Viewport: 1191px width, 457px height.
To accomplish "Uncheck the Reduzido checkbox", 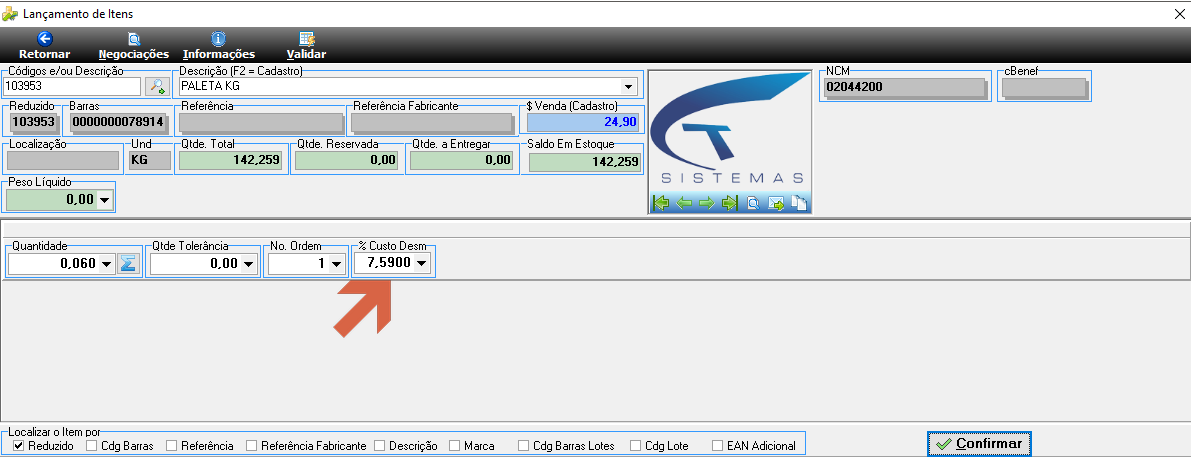I will [19, 446].
